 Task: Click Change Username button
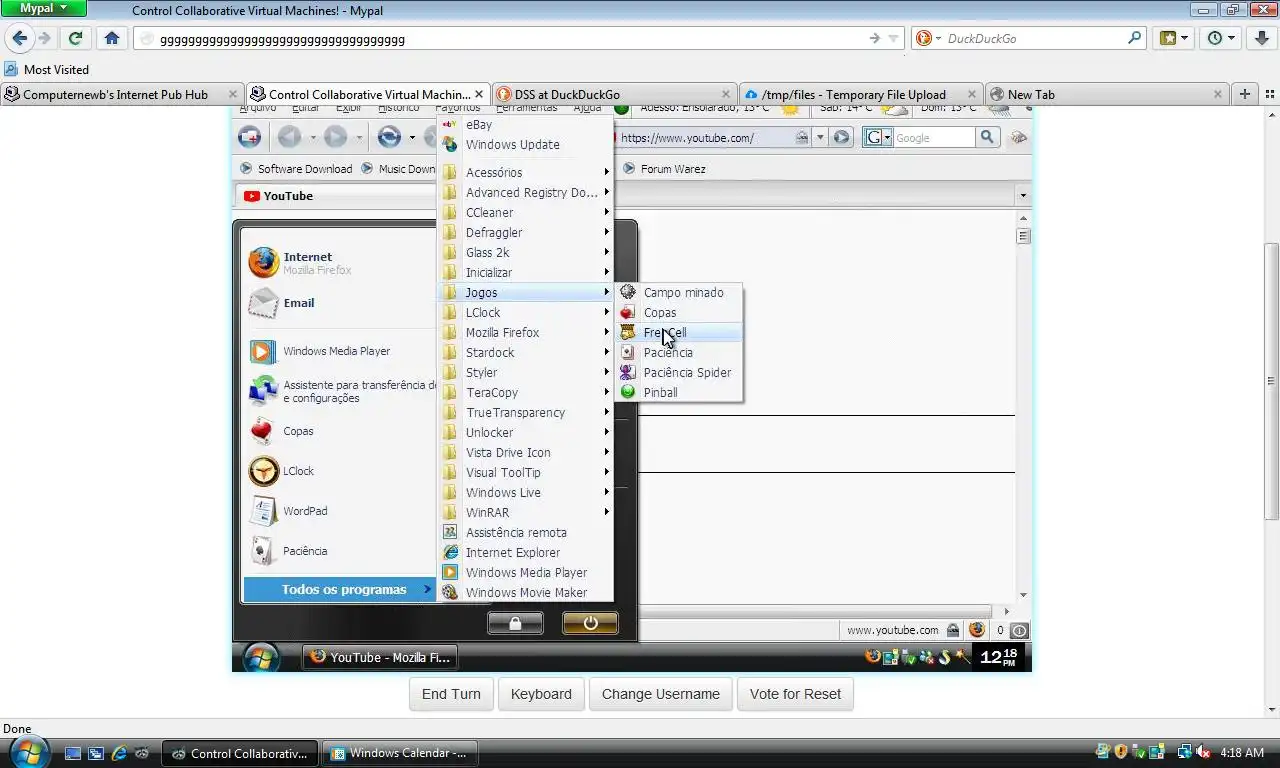point(660,694)
